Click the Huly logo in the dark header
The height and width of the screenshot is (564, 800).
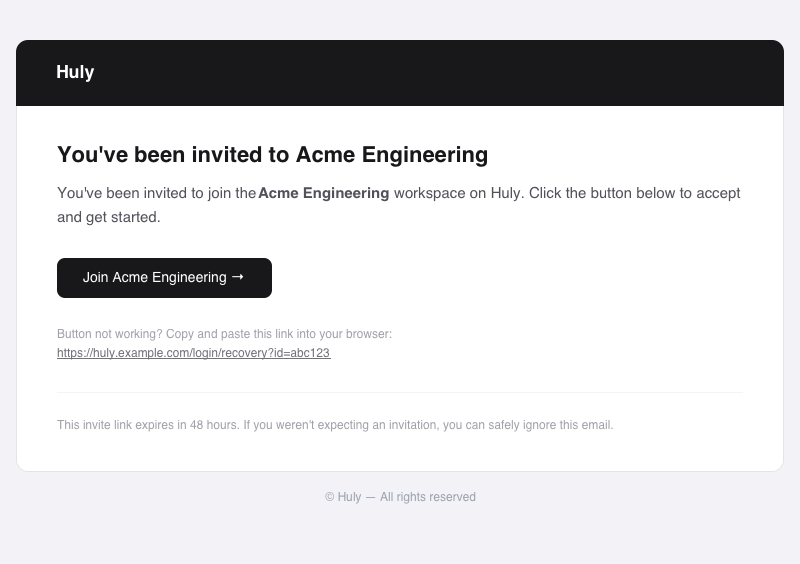(x=75, y=72)
